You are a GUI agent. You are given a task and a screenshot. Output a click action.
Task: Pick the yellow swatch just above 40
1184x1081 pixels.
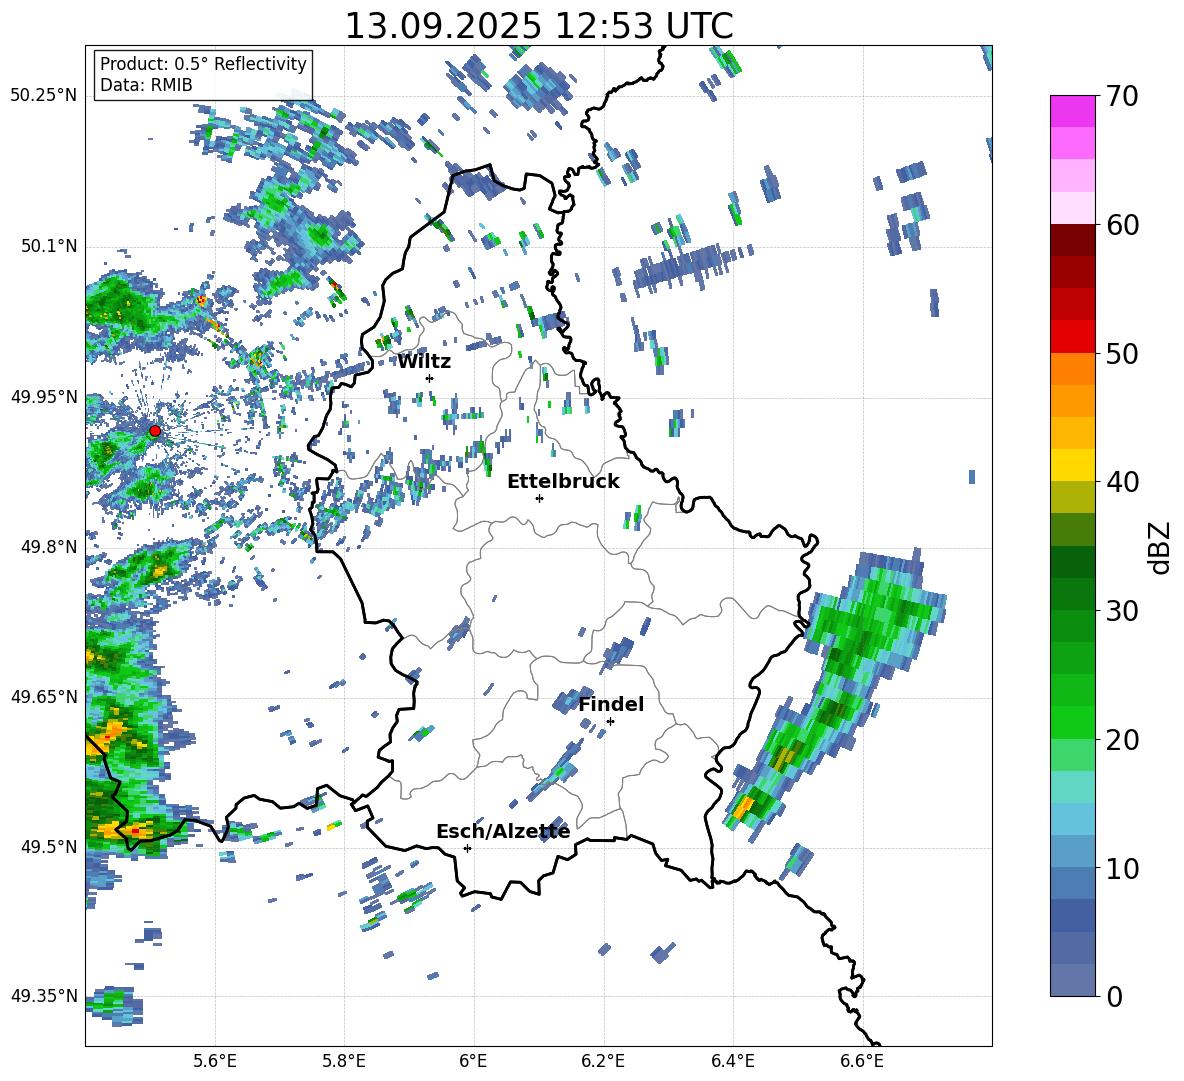(x=1072, y=465)
